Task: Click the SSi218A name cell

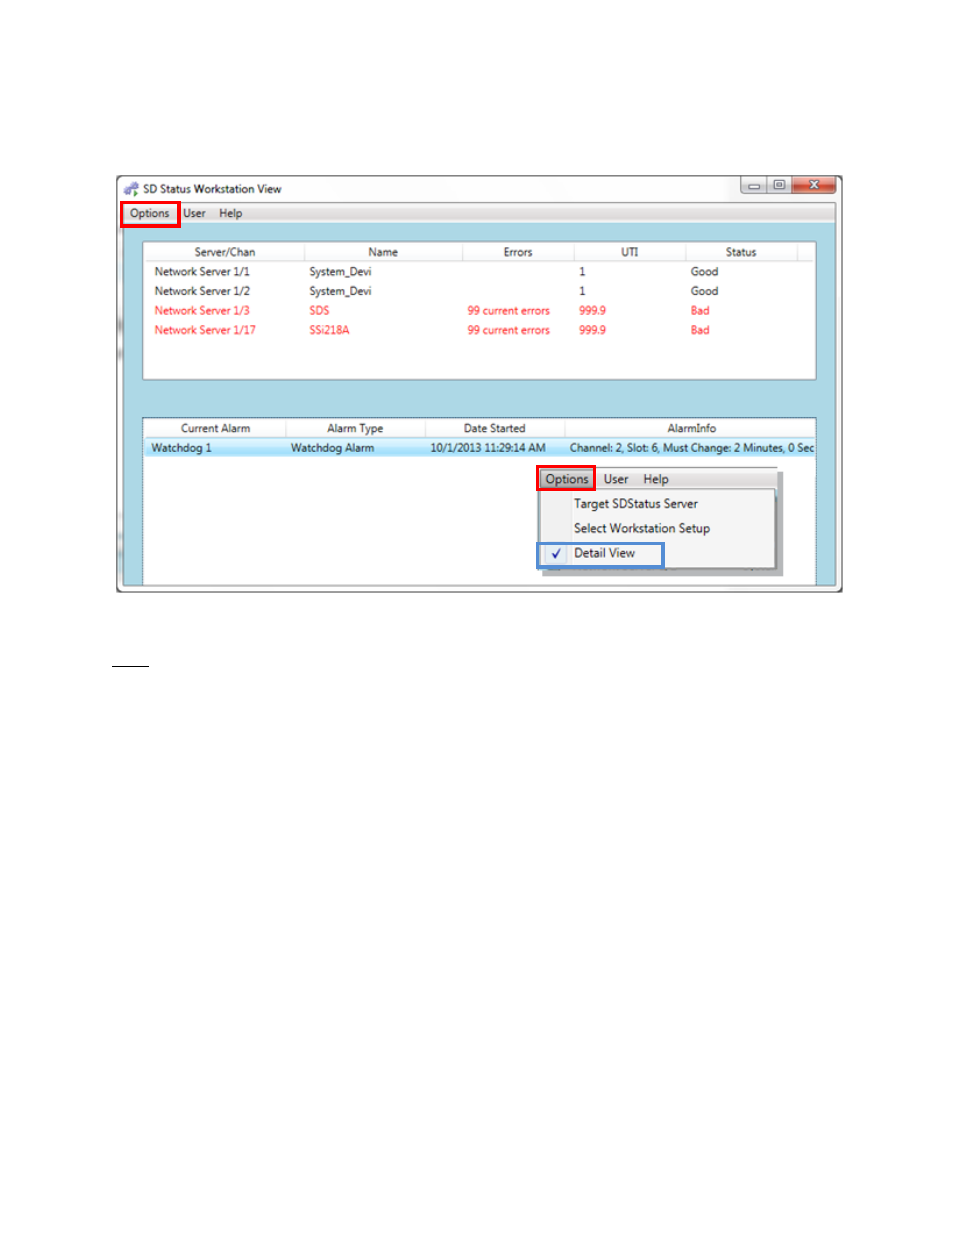Action: pos(329,330)
